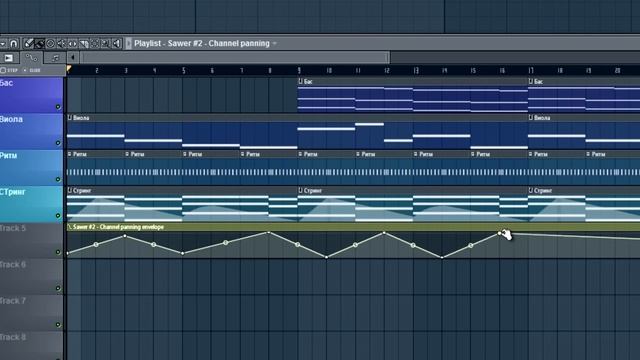Viewport: 640px width, 360px height.
Task: Select Ритм clip starting at bar 5
Action: 211,168
